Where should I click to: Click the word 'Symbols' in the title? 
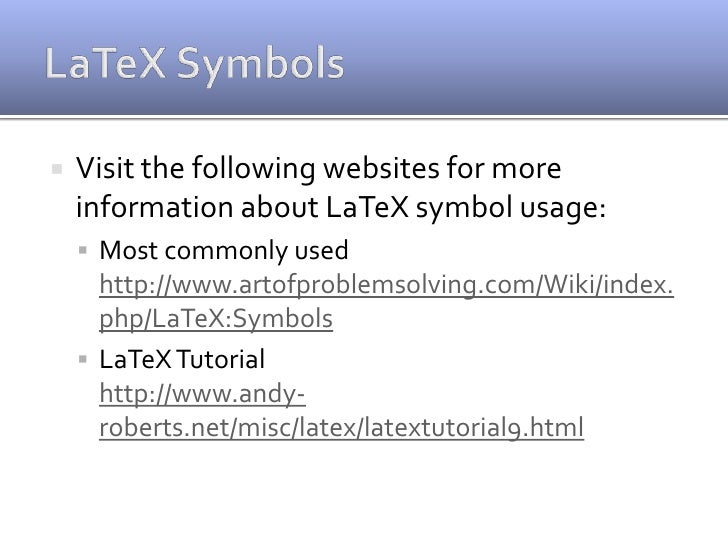[x=260, y=65]
